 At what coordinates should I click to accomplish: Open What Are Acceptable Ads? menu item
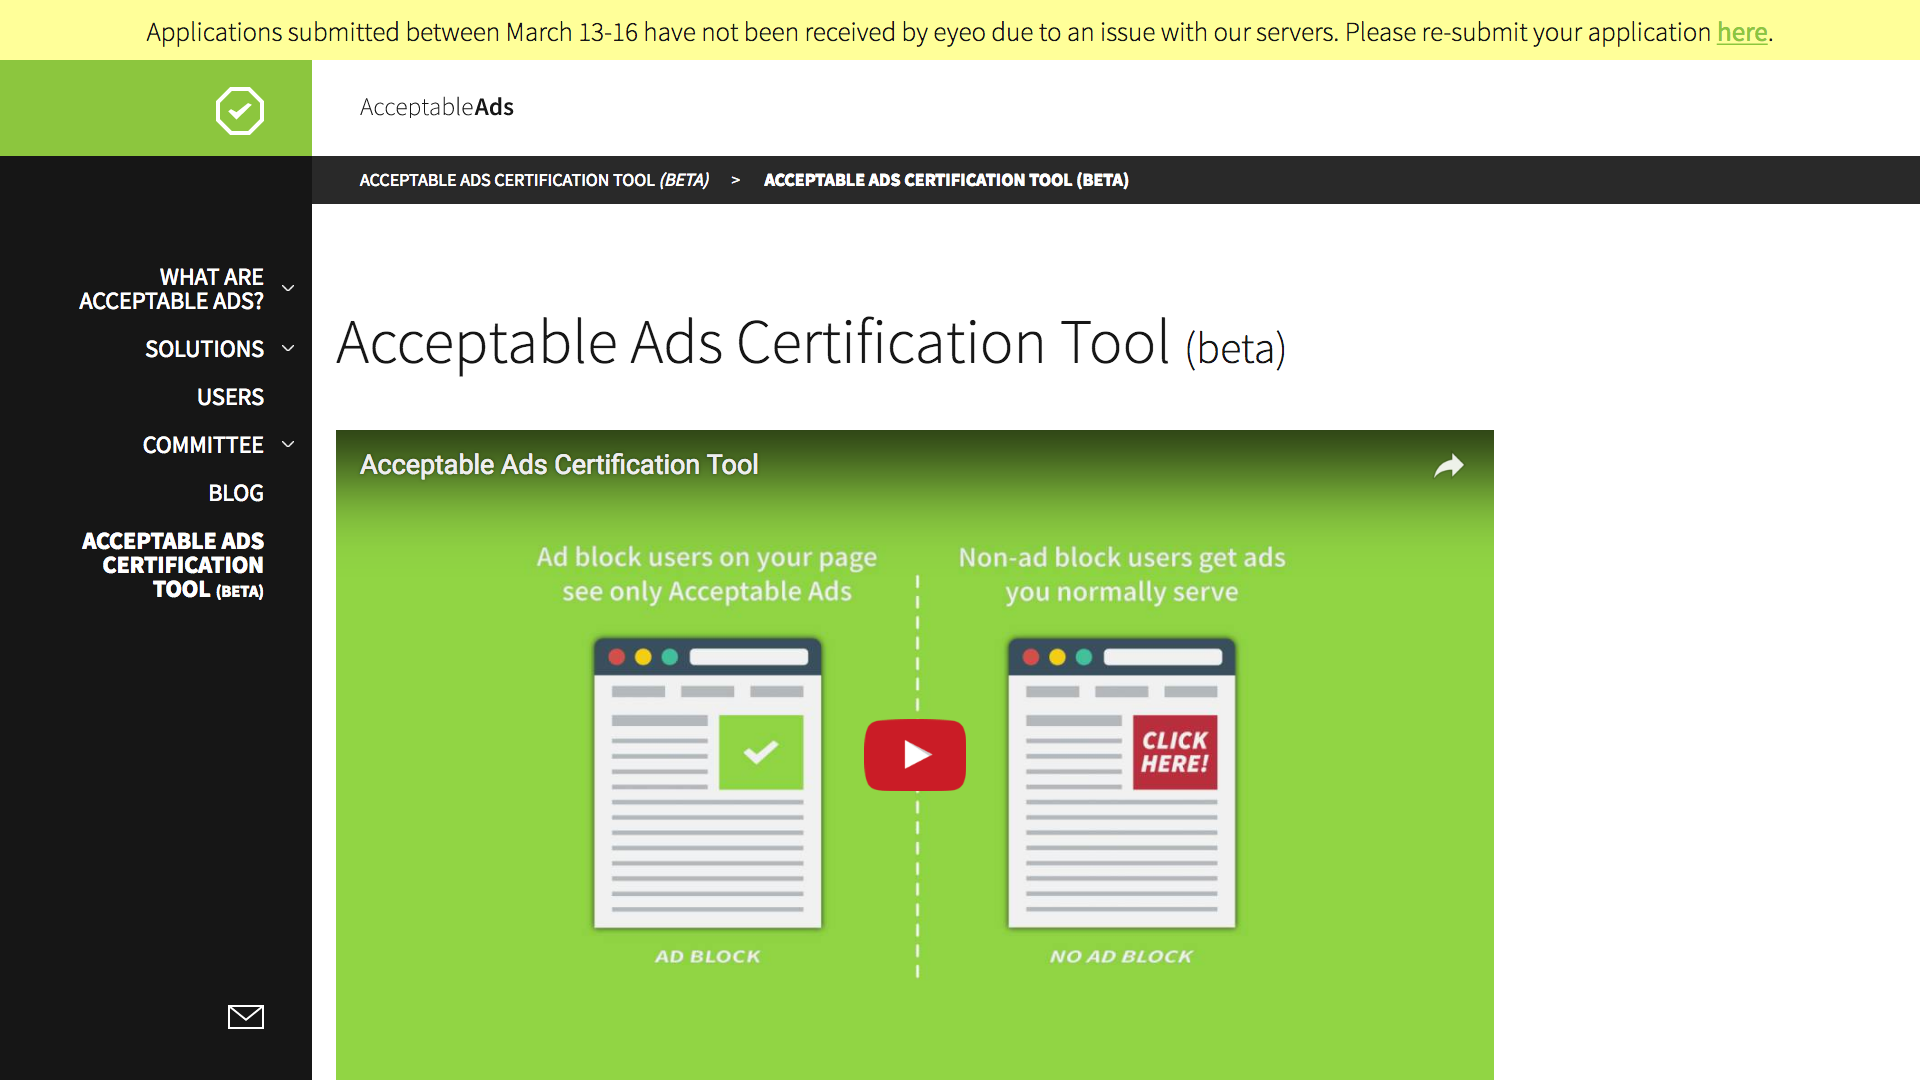point(171,289)
